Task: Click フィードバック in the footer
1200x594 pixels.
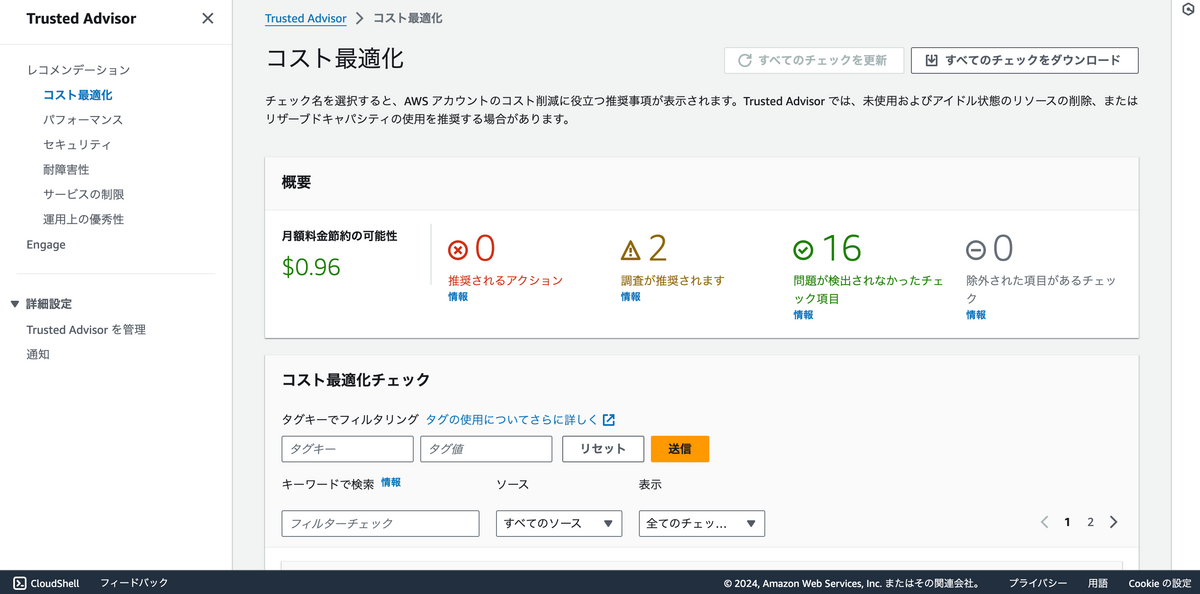Action: [134, 583]
